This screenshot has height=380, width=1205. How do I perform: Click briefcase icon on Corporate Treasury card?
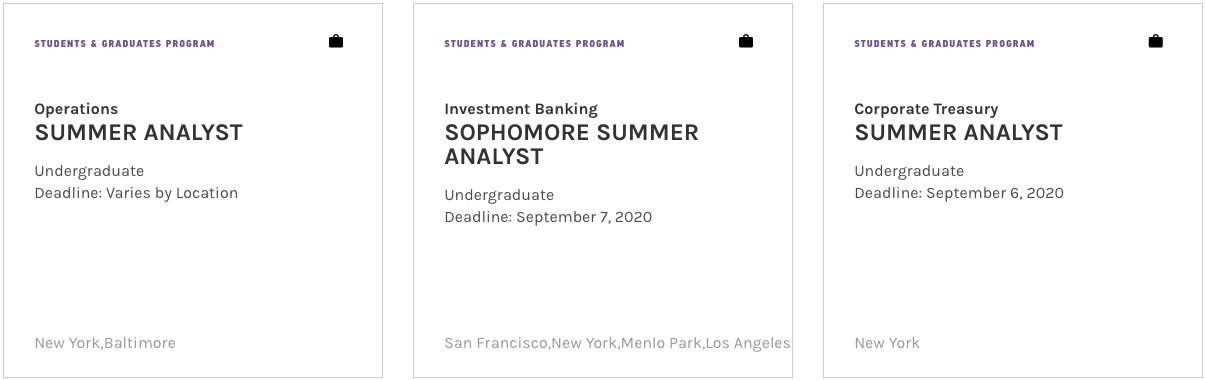pos(1156,41)
